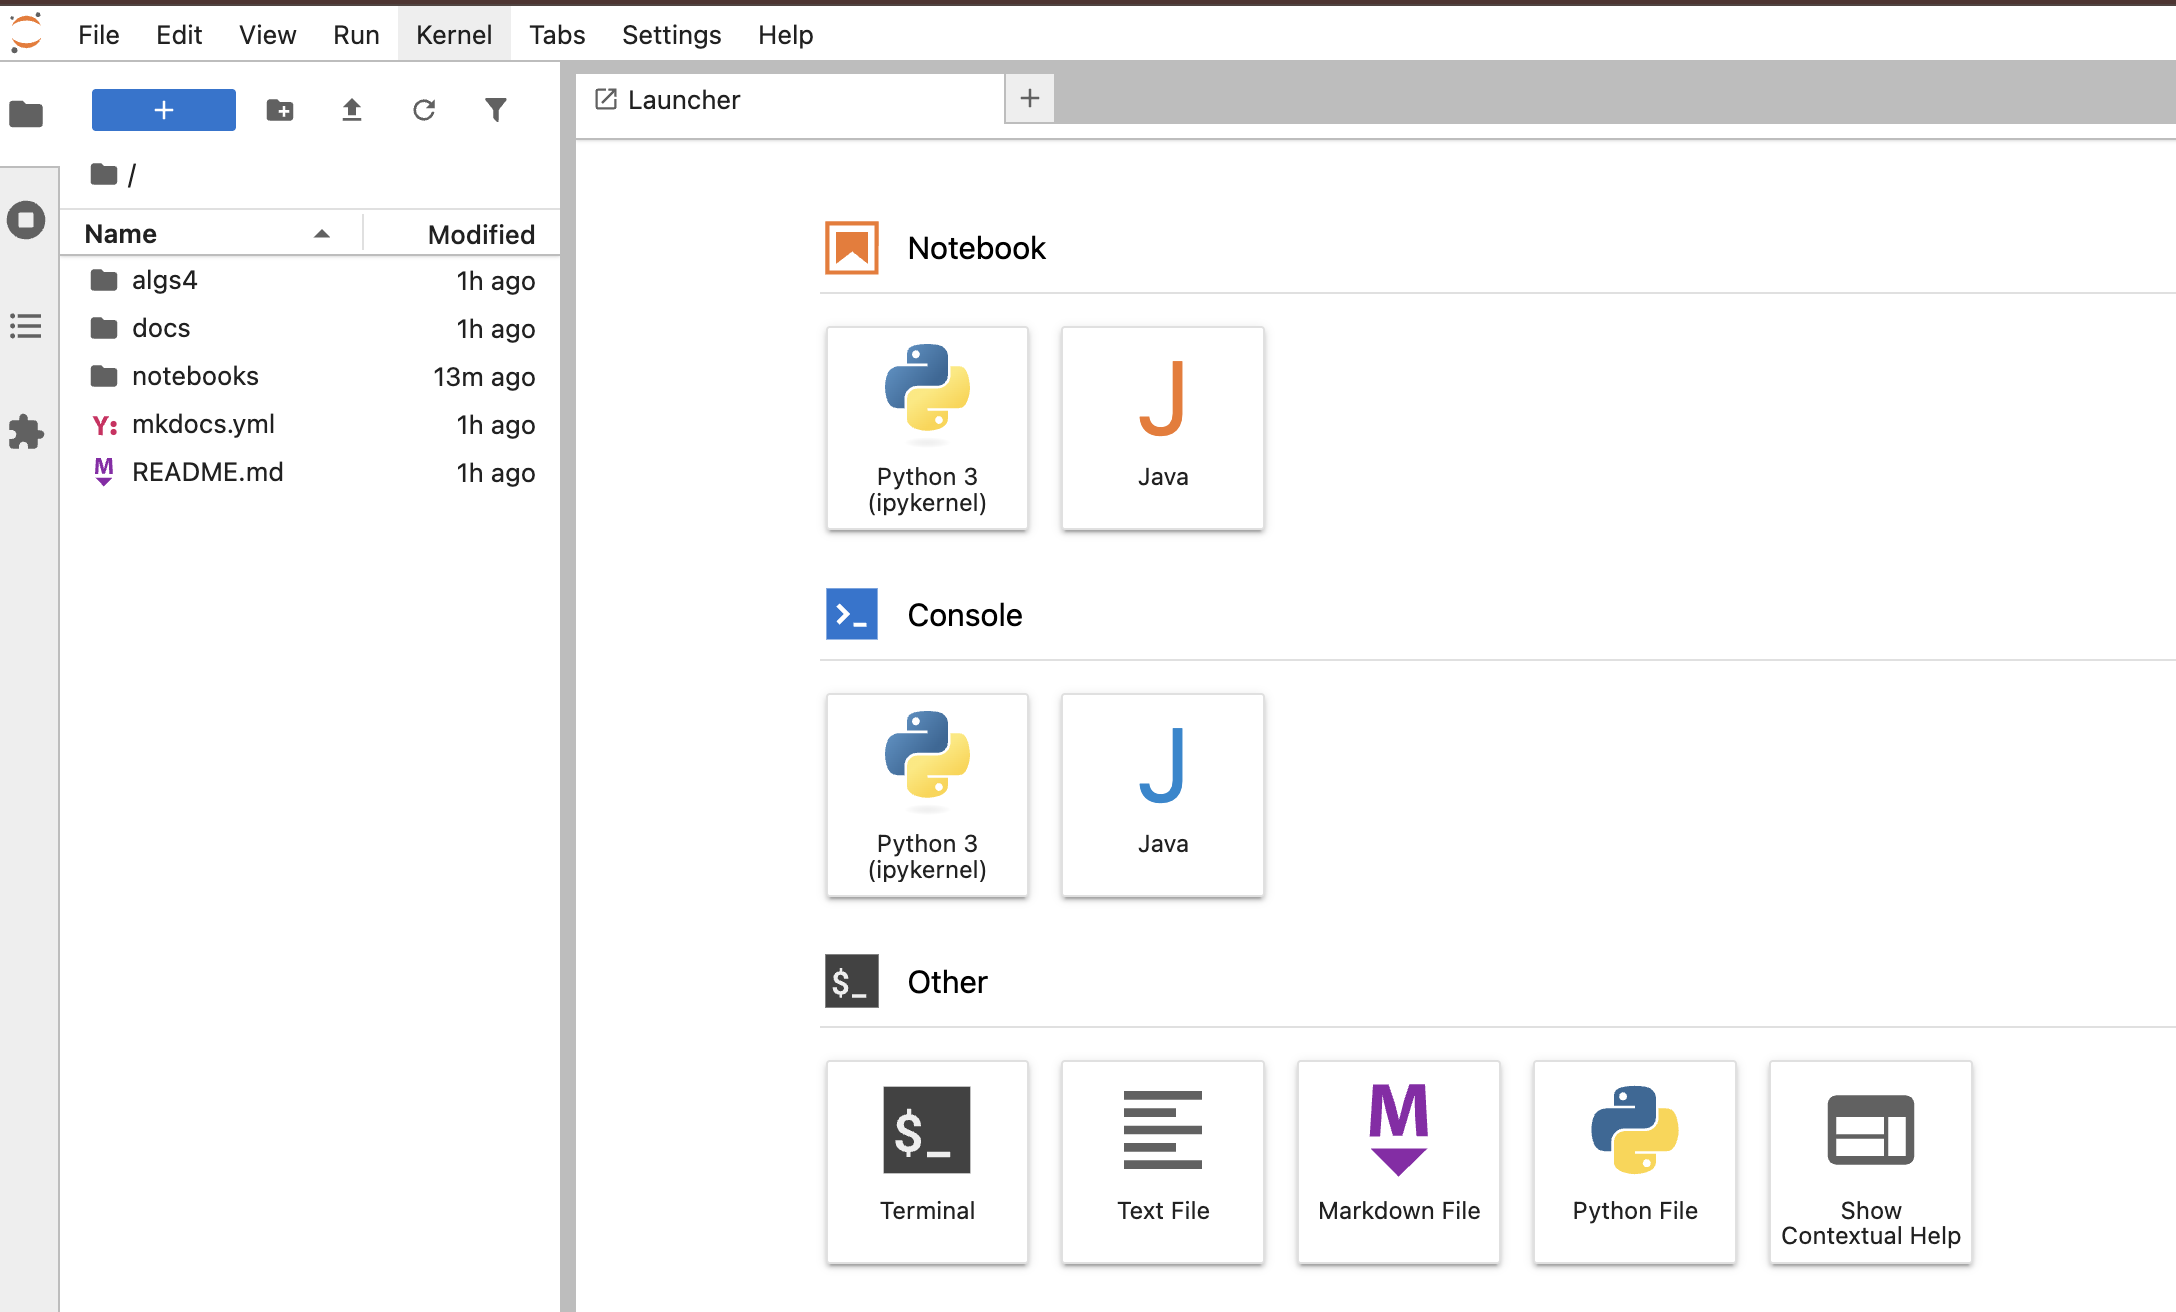Open the notebooks folder
The width and height of the screenshot is (2176, 1312).
click(x=310, y=377)
